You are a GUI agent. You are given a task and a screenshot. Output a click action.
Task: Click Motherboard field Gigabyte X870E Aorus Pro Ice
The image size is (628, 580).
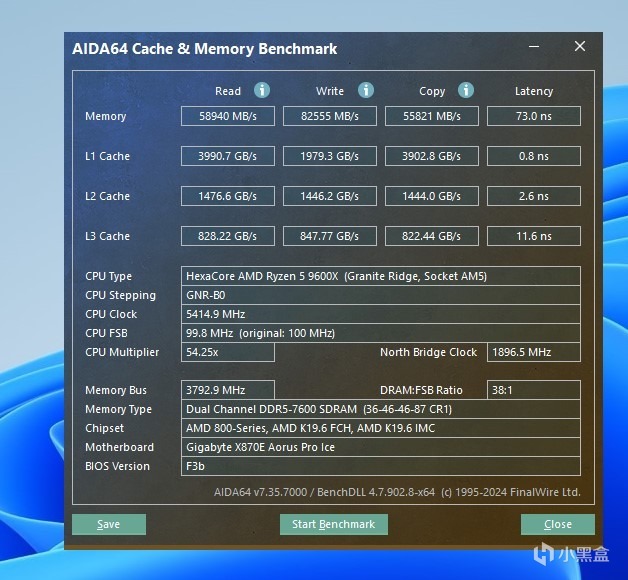pyautogui.click(x=381, y=447)
